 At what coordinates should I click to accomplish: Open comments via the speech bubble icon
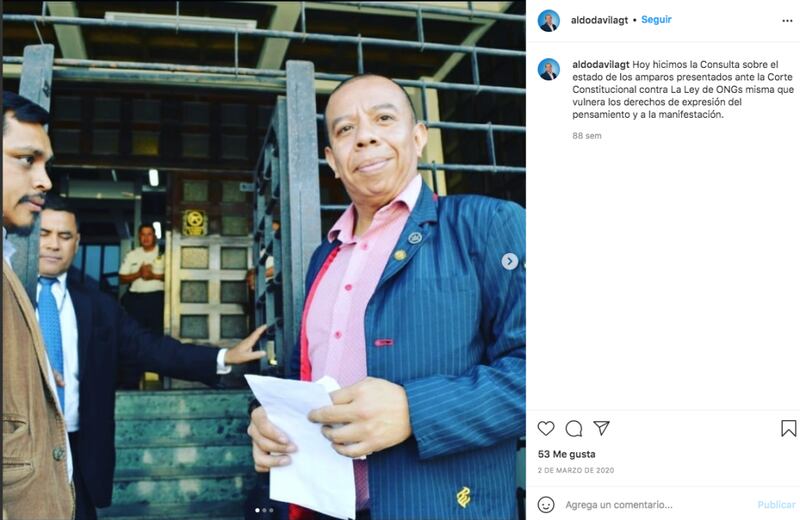click(x=574, y=429)
